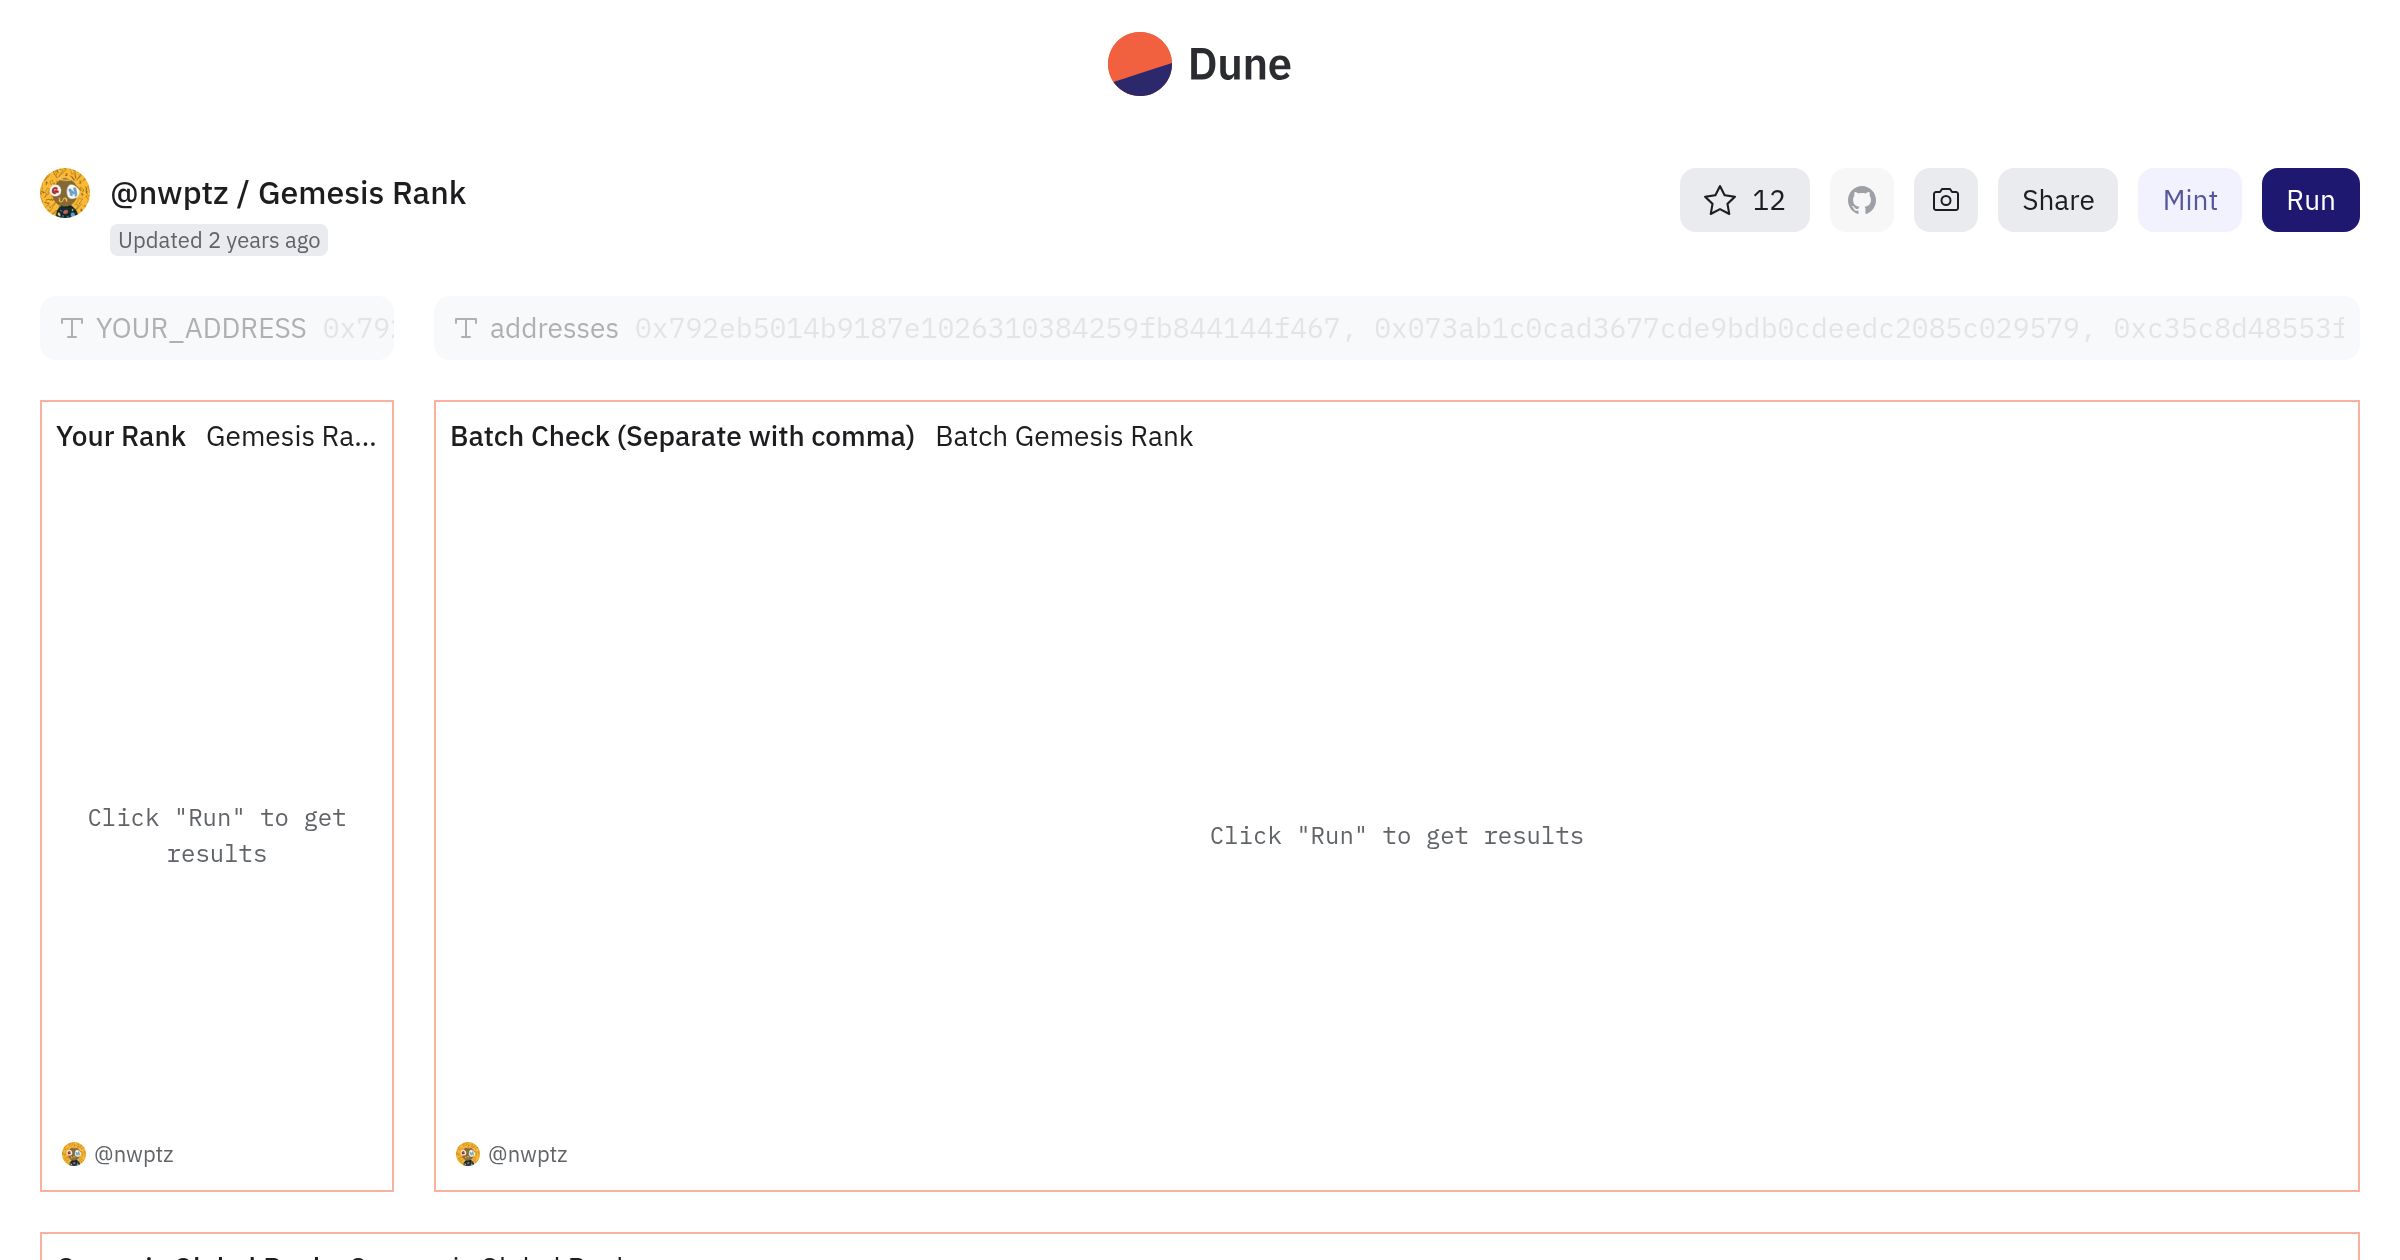Click the text type icon beside YOUR_ADDRESS
The width and height of the screenshot is (2400, 1260).
pyautogui.click(x=71, y=328)
